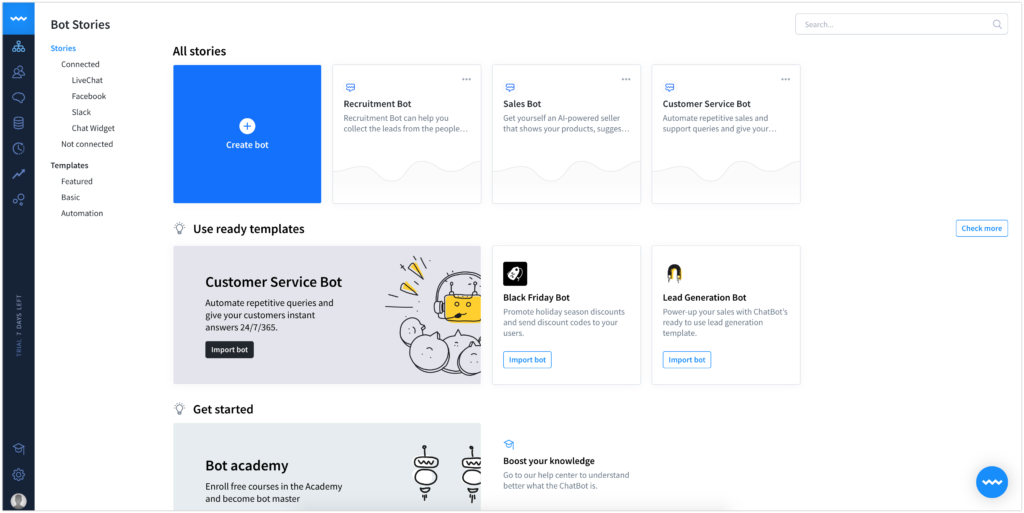Import the Customer Service Bot template
Image resolution: width=1024 pixels, height=513 pixels.
(229, 350)
